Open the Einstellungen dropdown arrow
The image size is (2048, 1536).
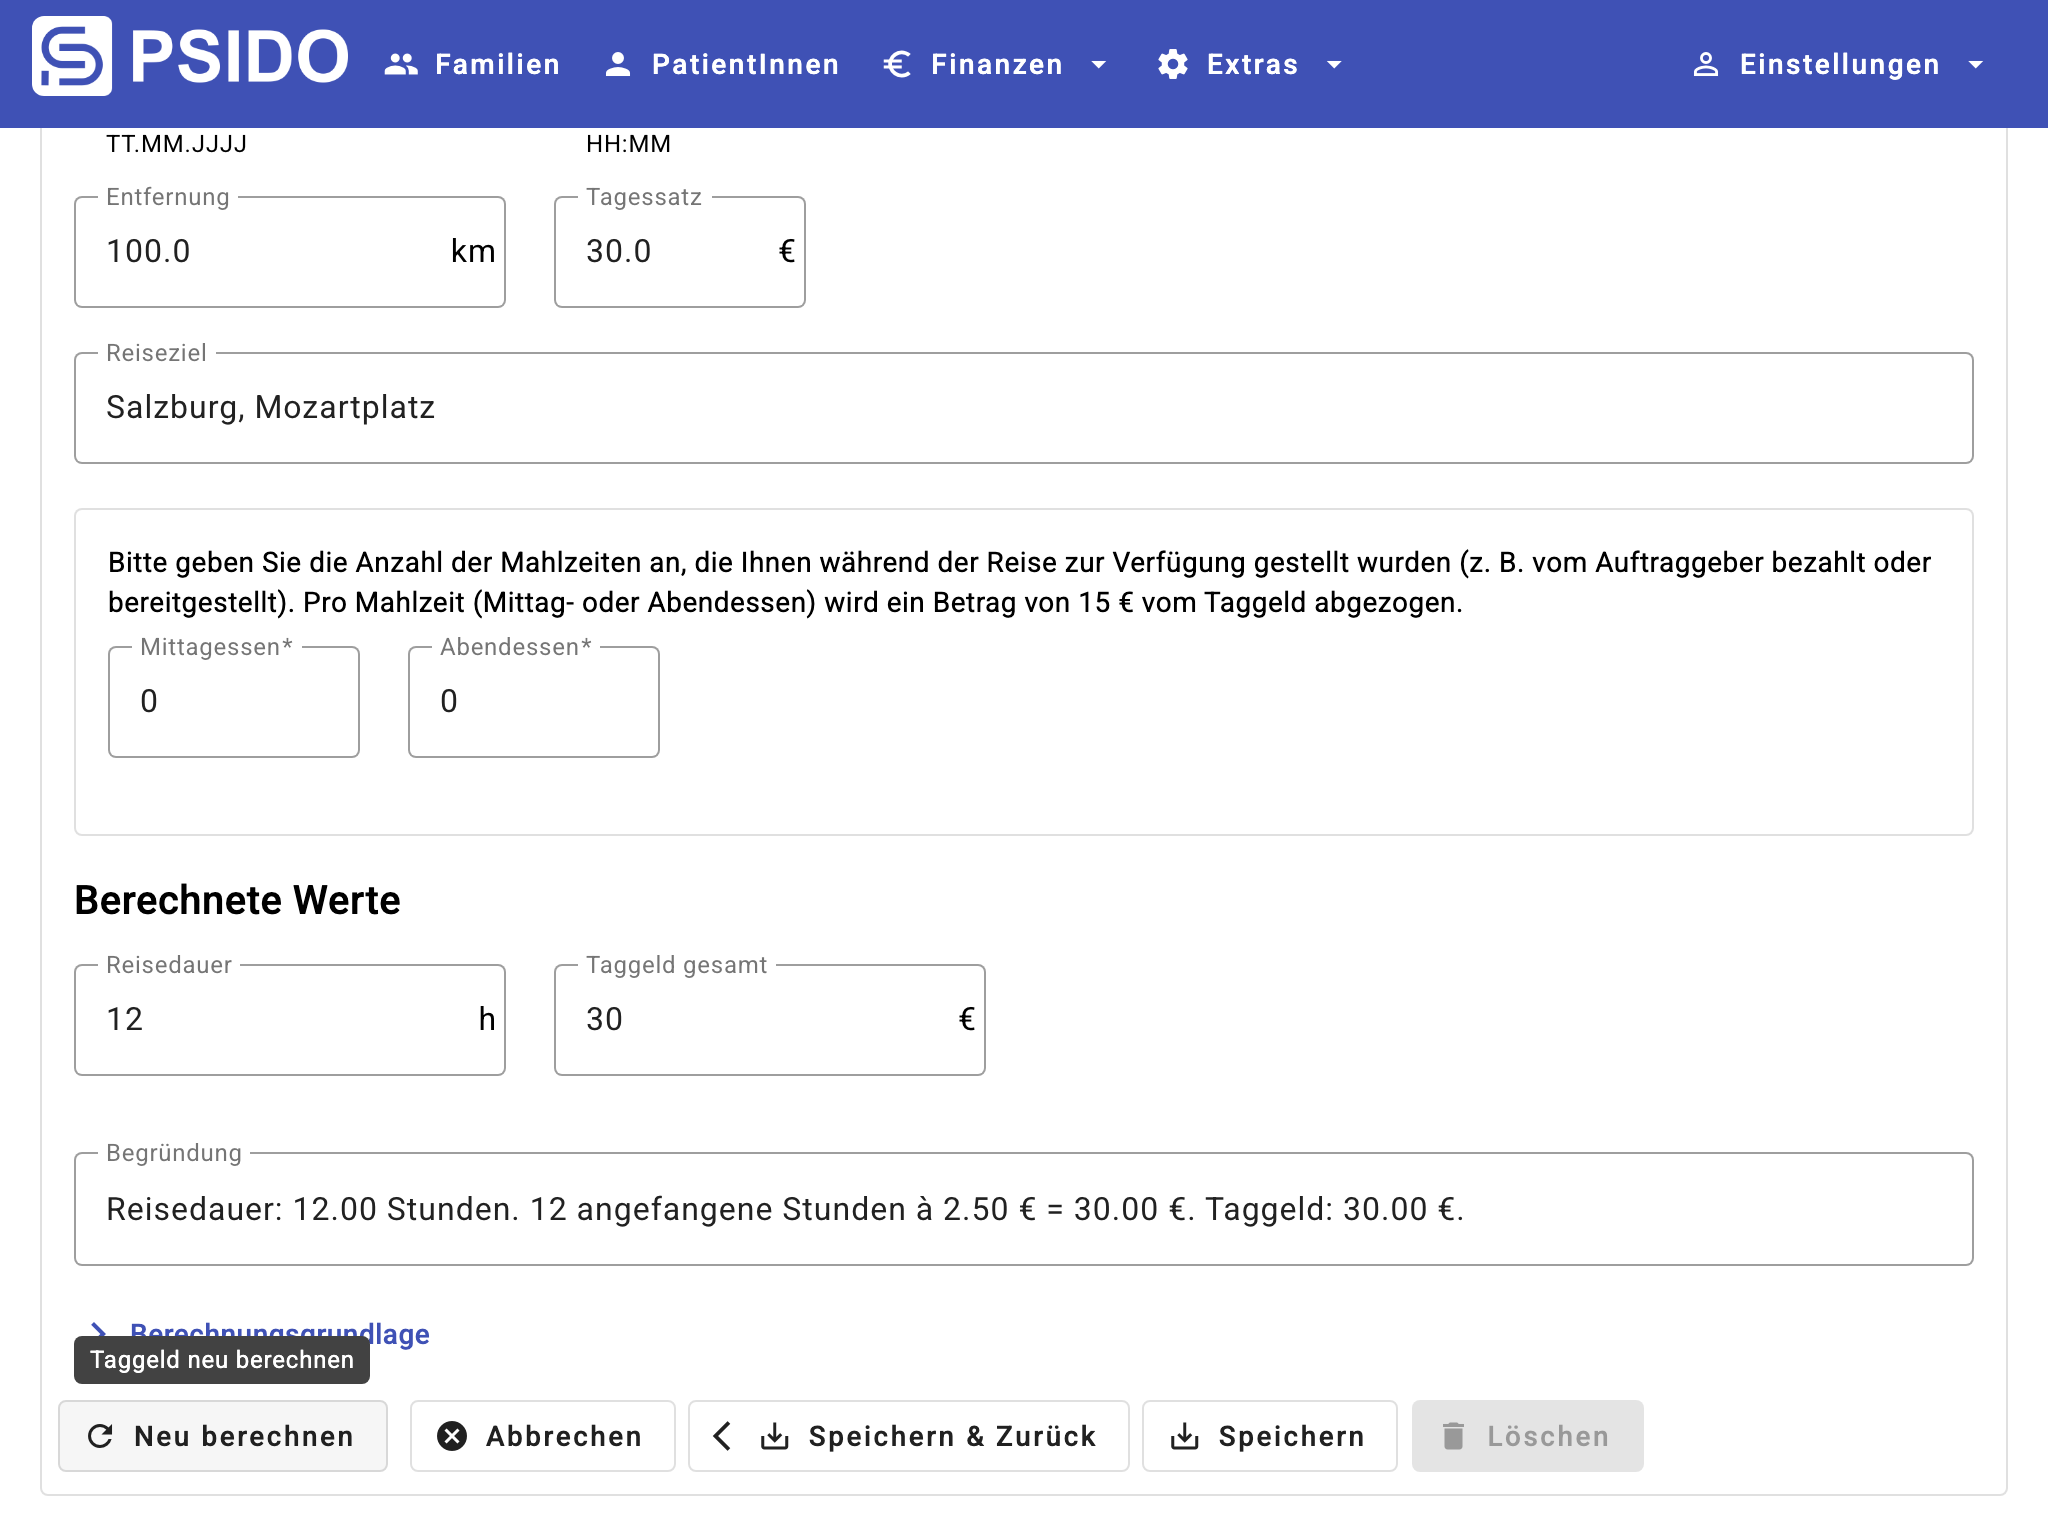click(x=1975, y=65)
